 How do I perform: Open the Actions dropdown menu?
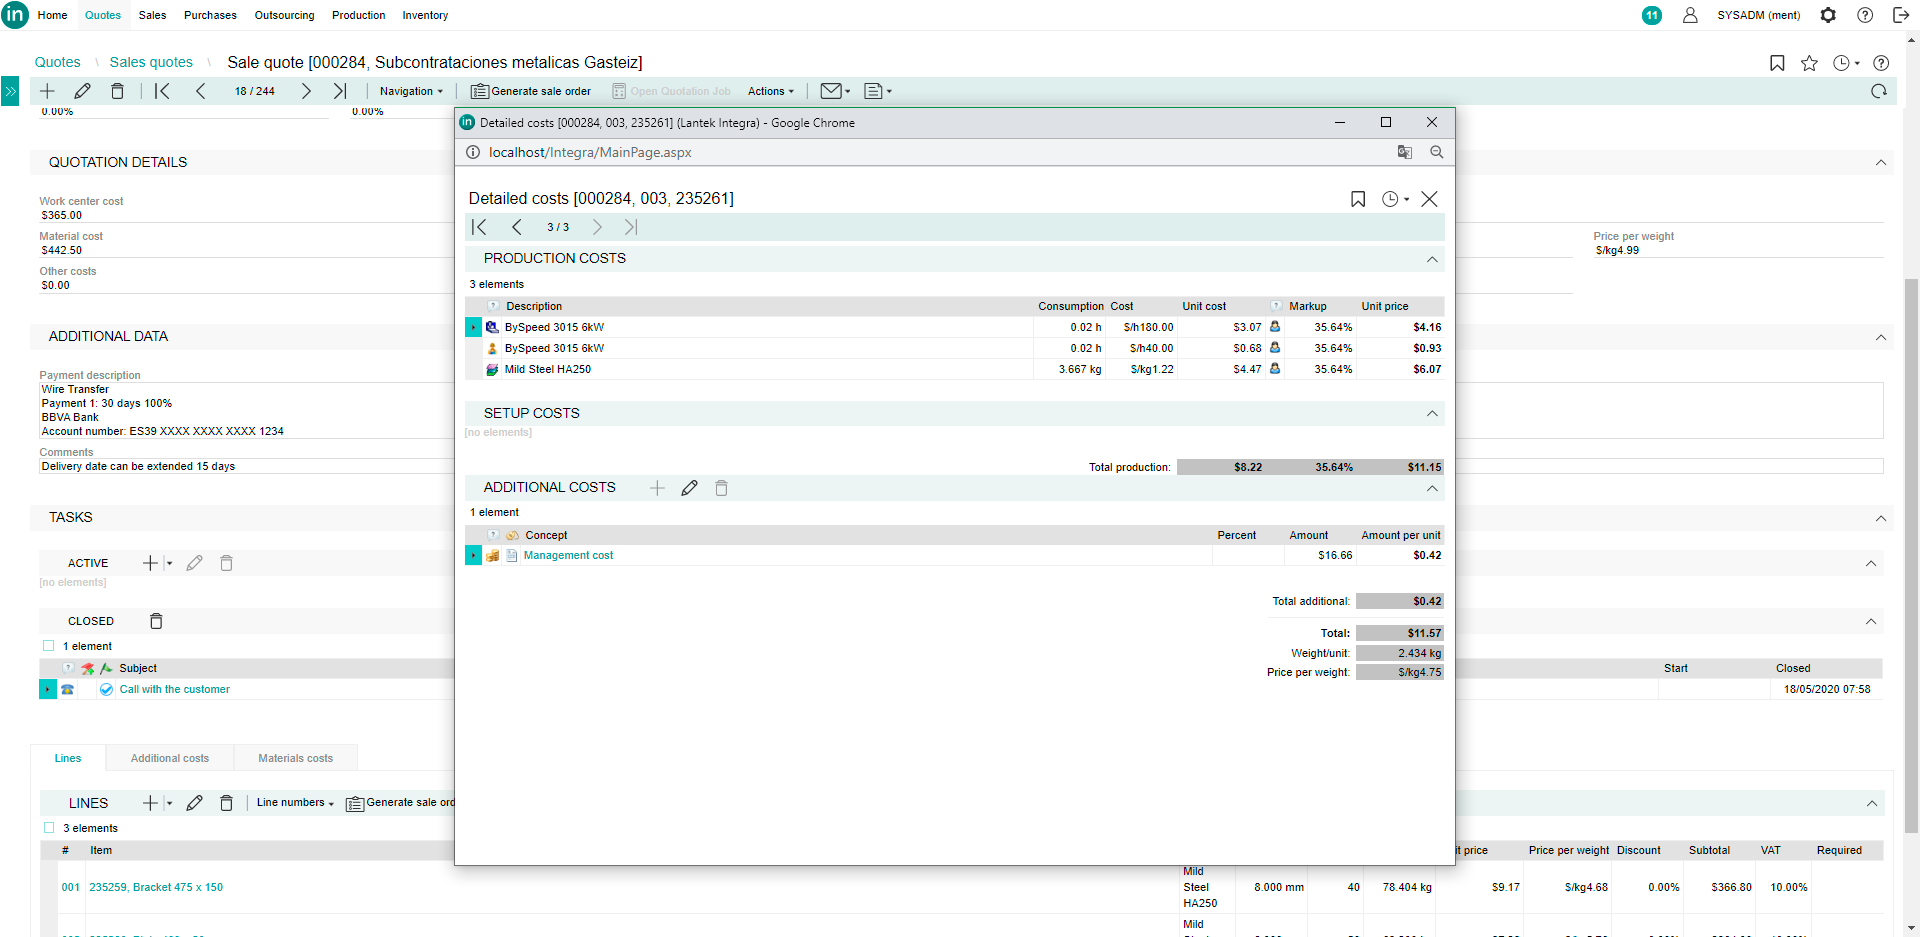click(770, 91)
